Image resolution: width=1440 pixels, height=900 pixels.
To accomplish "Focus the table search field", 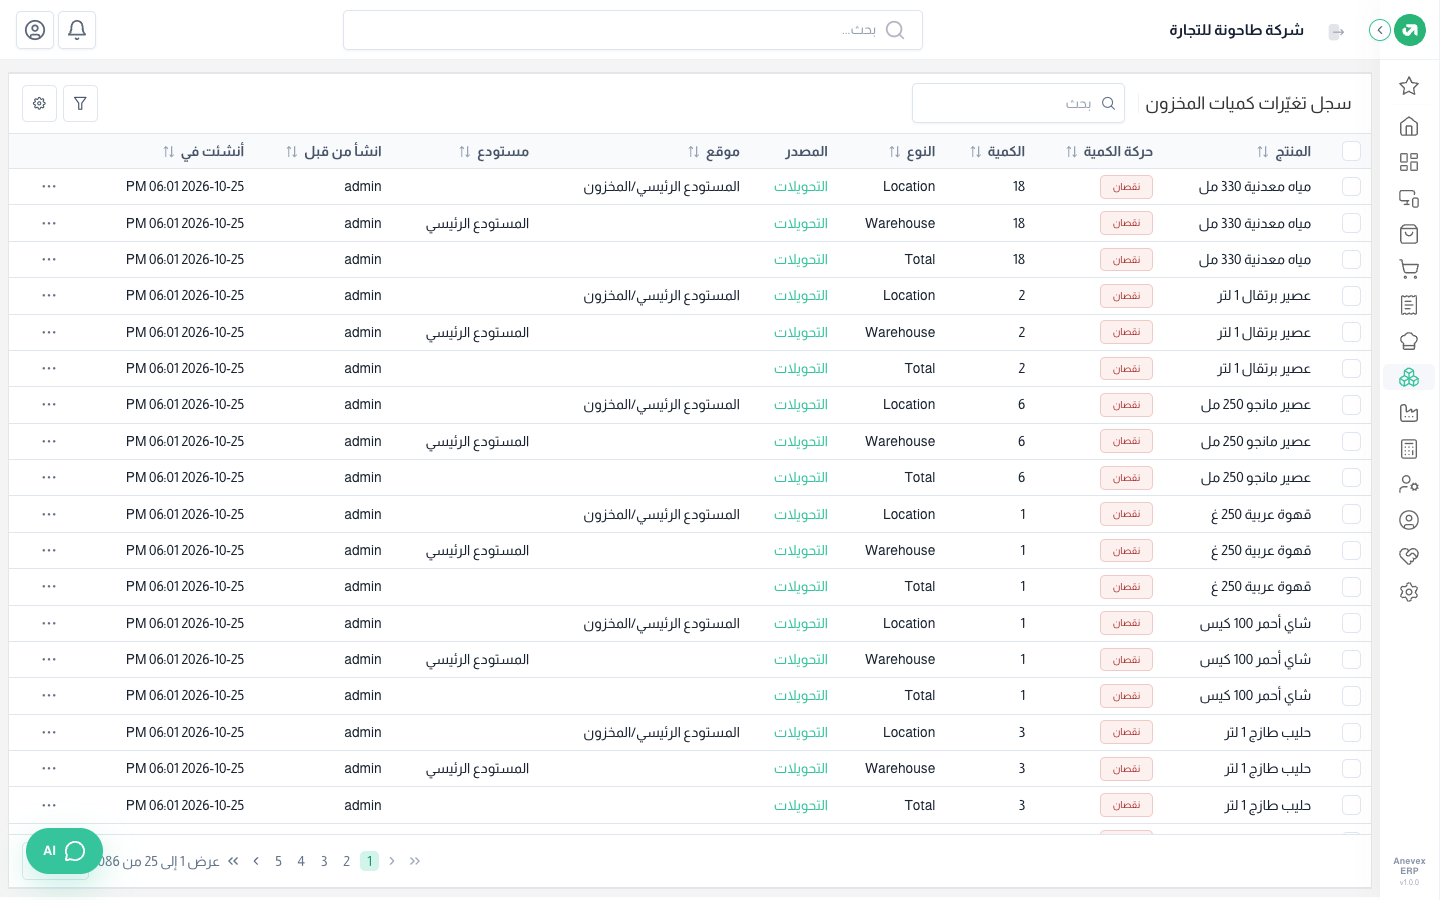I will pyautogui.click(x=1018, y=103).
